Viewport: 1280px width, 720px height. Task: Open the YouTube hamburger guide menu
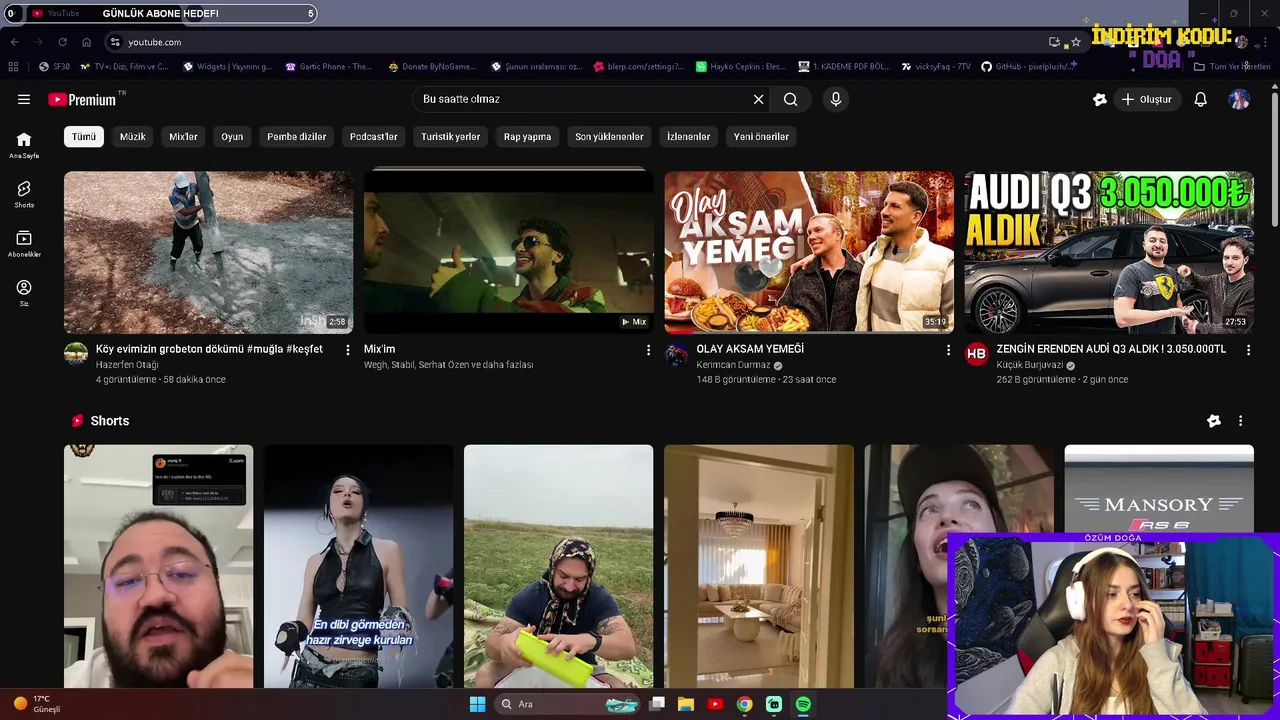24,99
